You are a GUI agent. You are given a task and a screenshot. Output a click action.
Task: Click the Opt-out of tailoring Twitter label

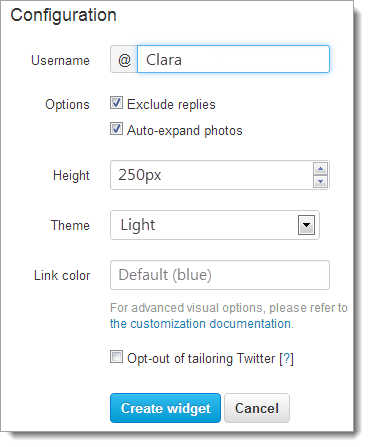coord(201,359)
